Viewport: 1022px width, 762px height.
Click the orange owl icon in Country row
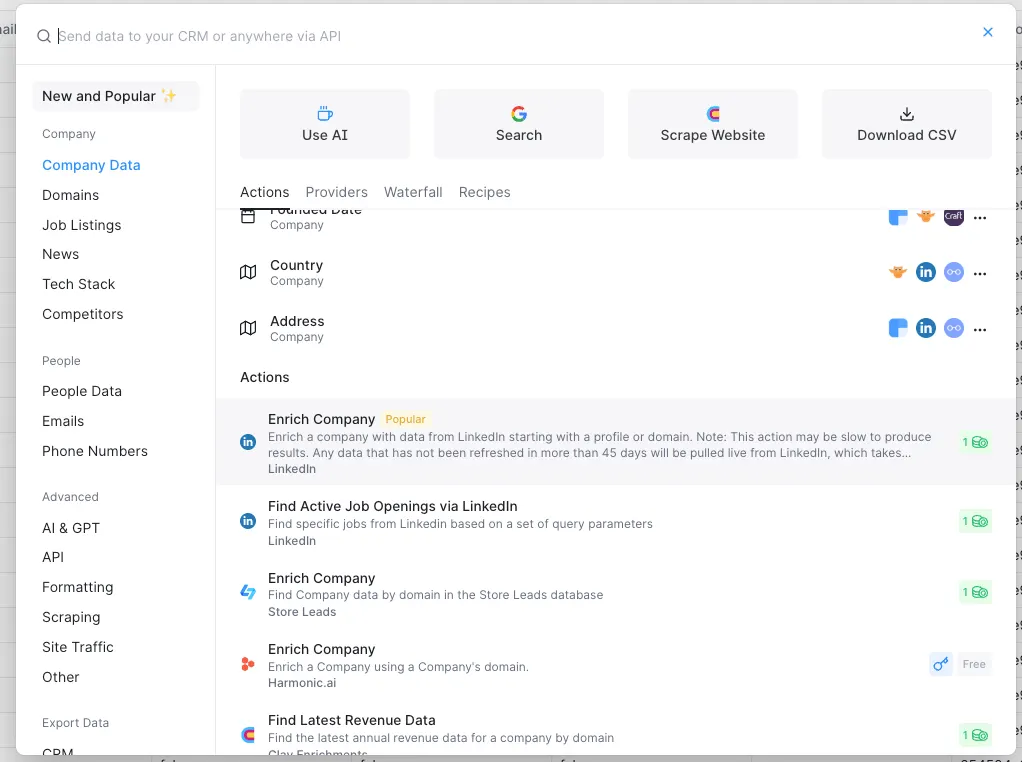click(x=898, y=272)
